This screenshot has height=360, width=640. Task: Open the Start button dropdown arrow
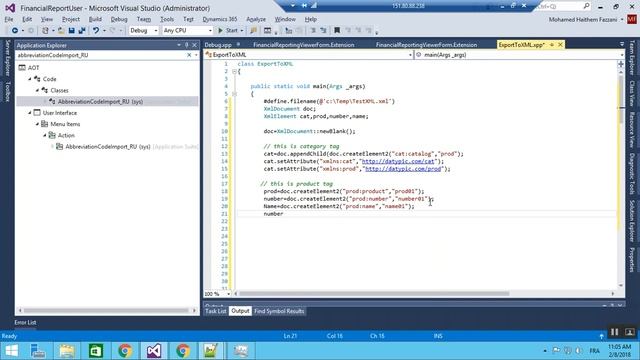tap(242, 31)
